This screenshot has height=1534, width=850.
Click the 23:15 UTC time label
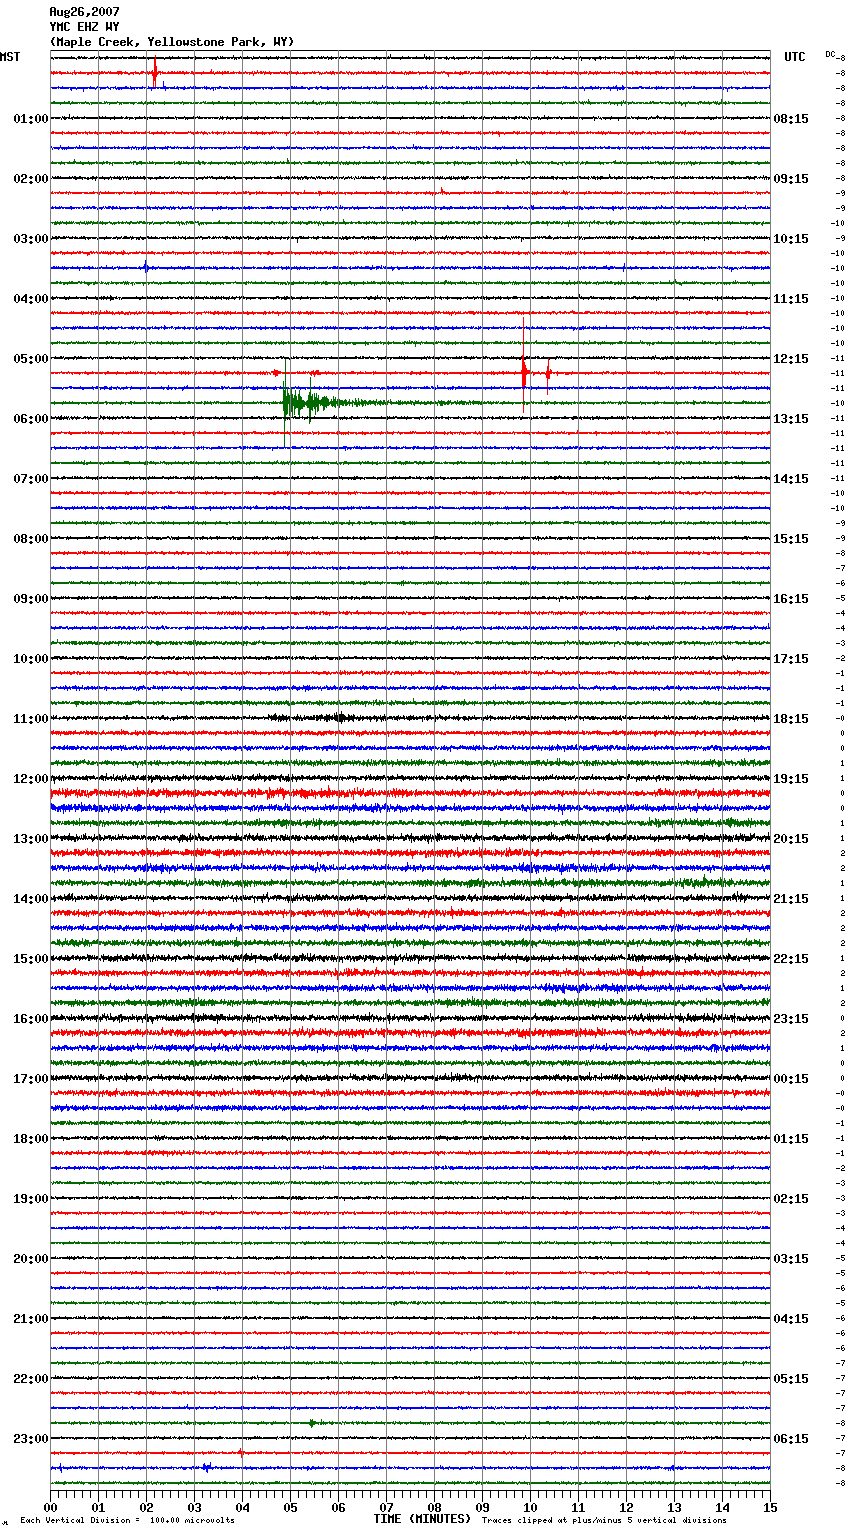(791, 1019)
